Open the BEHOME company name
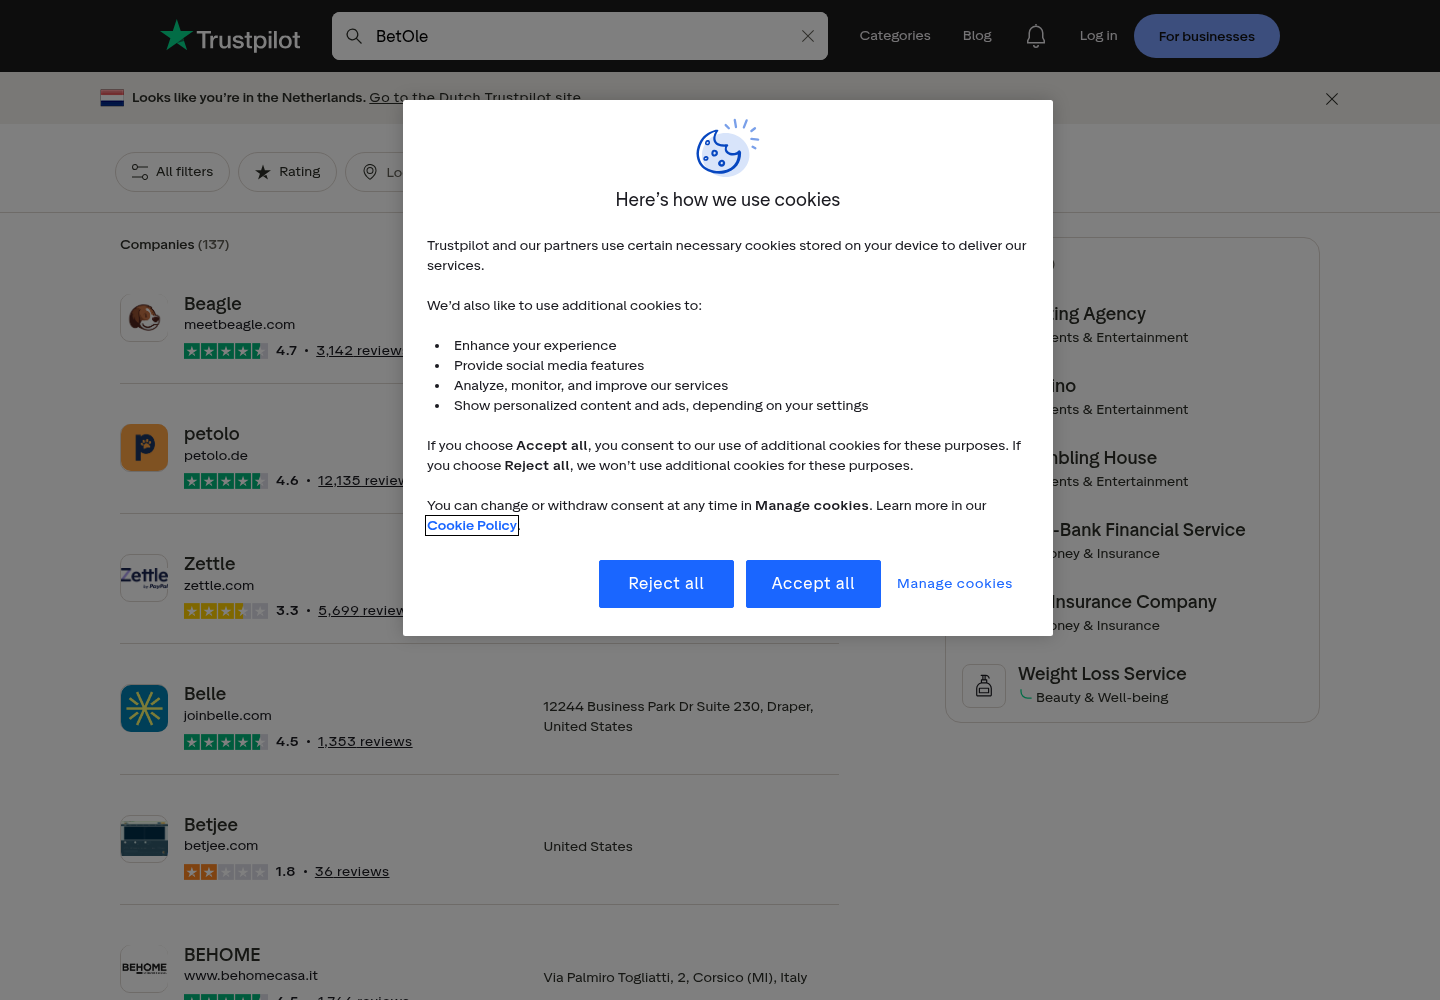This screenshot has width=1440, height=1000. (222, 955)
